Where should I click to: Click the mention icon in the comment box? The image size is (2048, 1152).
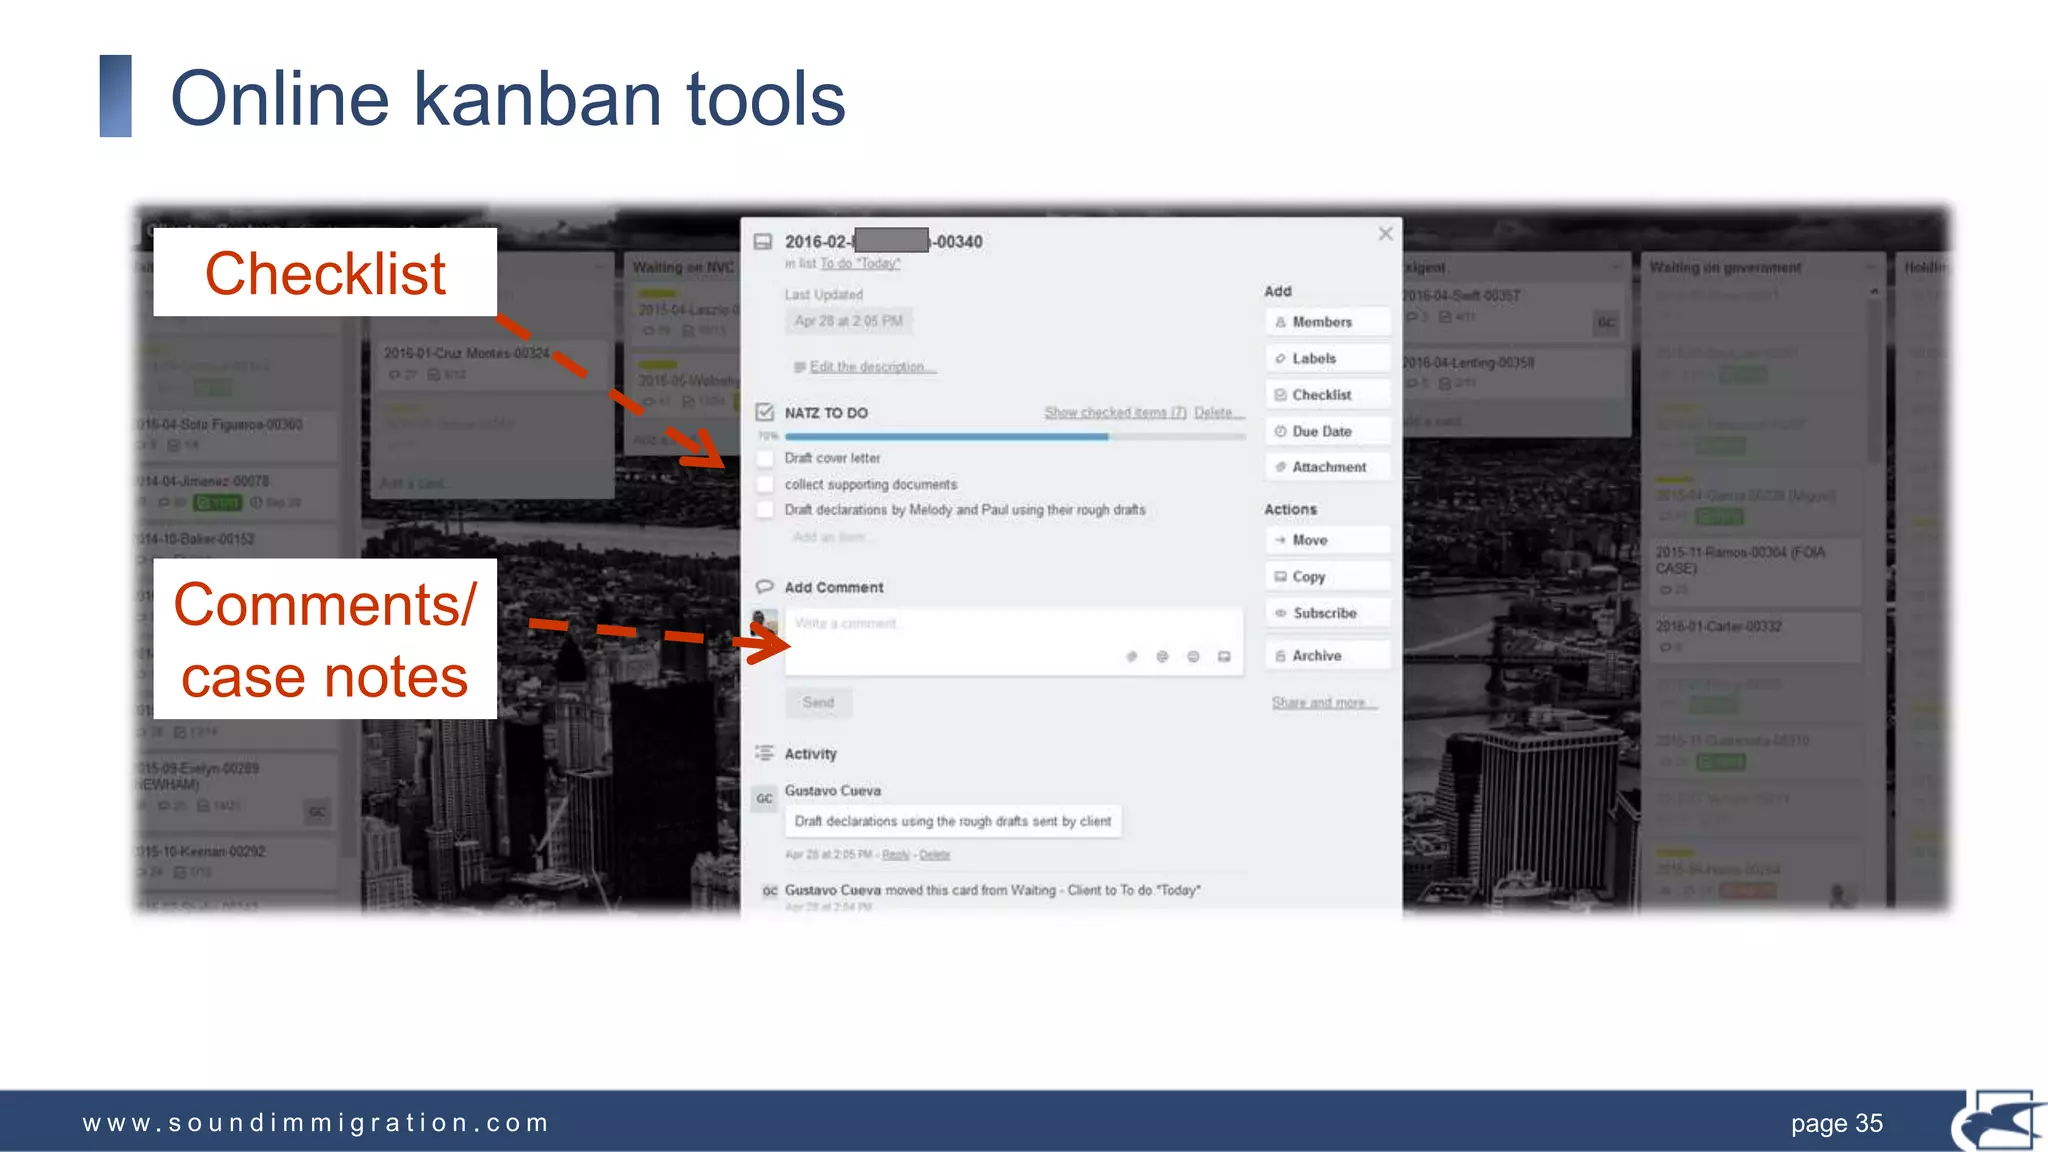pyautogui.click(x=1162, y=657)
